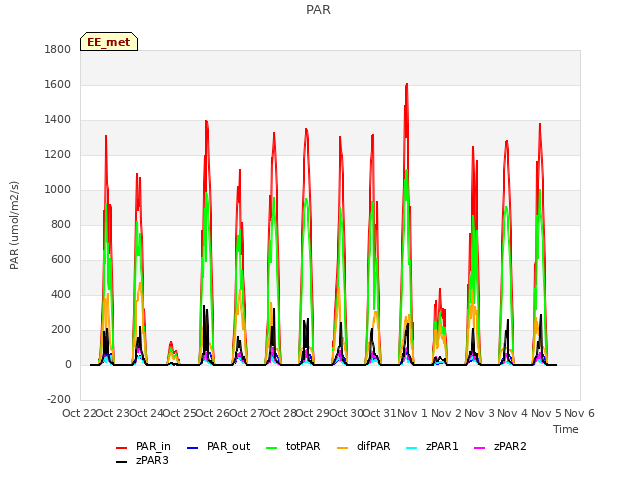
Task: Click the 1000 y-axis tick label
Action: (x=58, y=190)
